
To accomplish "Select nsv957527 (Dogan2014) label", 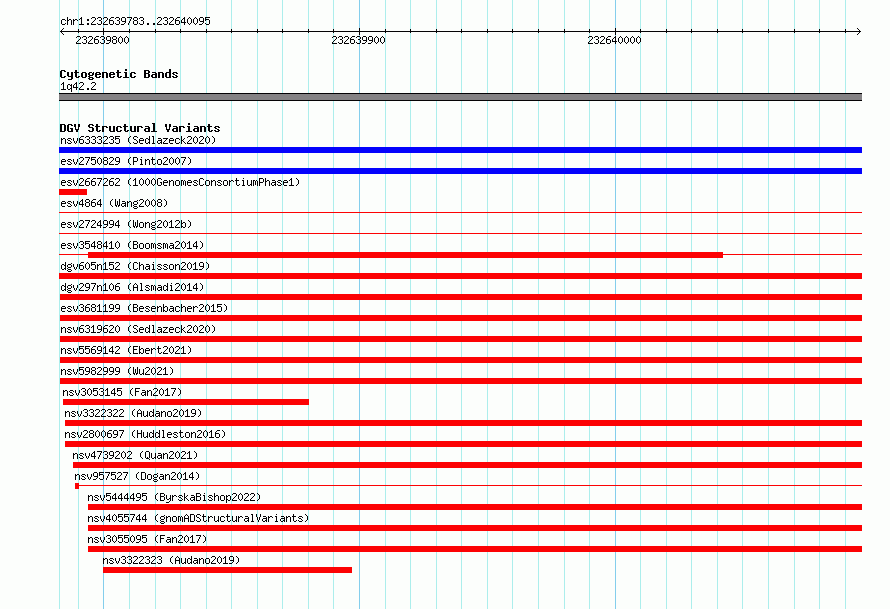I will click(x=137, y=476).
